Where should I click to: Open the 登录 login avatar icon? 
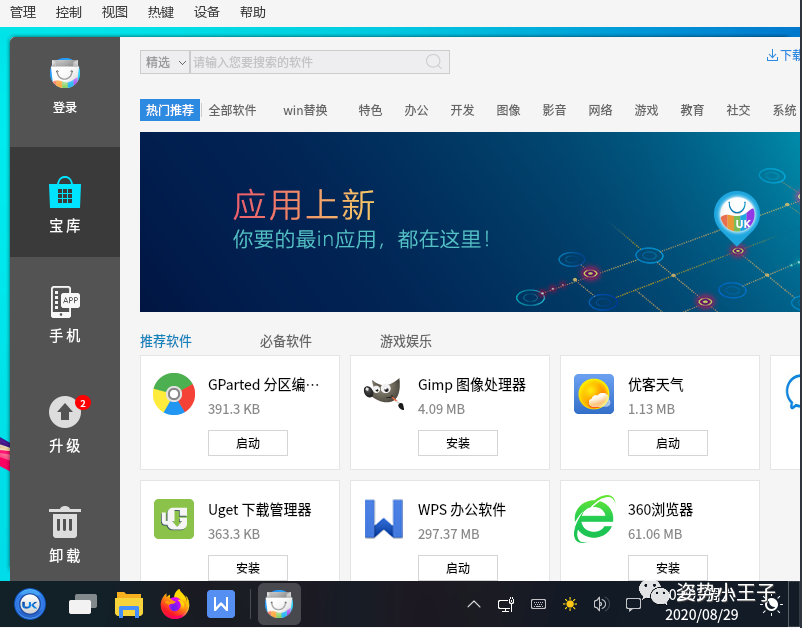(x=65, y=74)
